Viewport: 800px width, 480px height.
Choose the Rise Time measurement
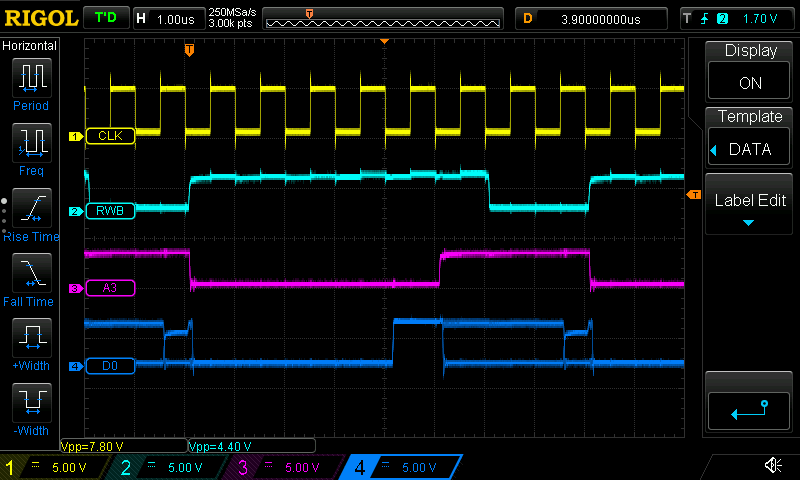click(30, 207)
